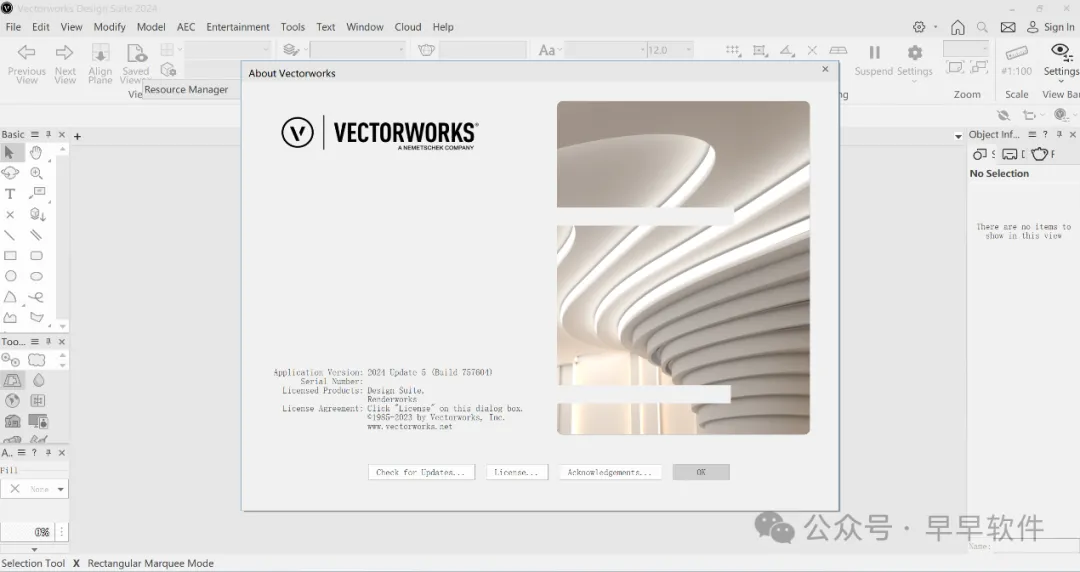Click OK in About Vectorworks dialog
The height and width of the screenshot is (572, 1080).
coord(700,472)
